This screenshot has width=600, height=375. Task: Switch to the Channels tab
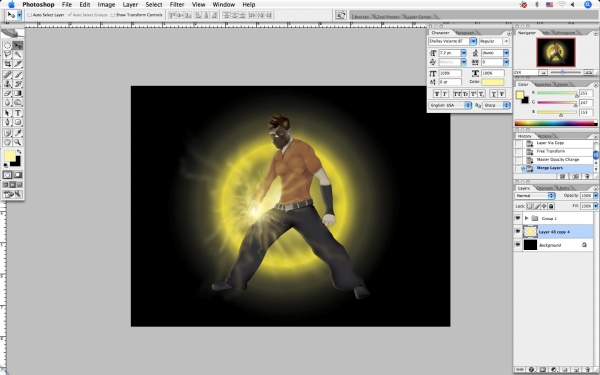(545, 188)
